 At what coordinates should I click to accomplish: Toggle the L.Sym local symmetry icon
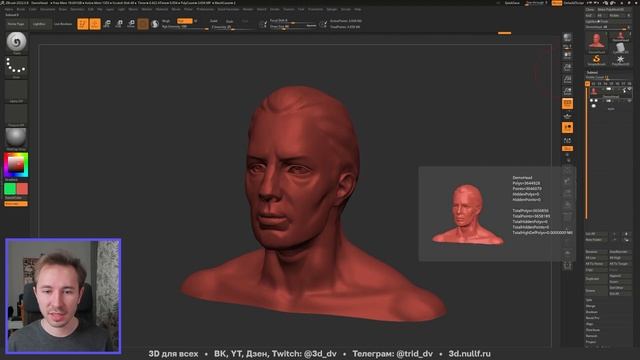567,140
